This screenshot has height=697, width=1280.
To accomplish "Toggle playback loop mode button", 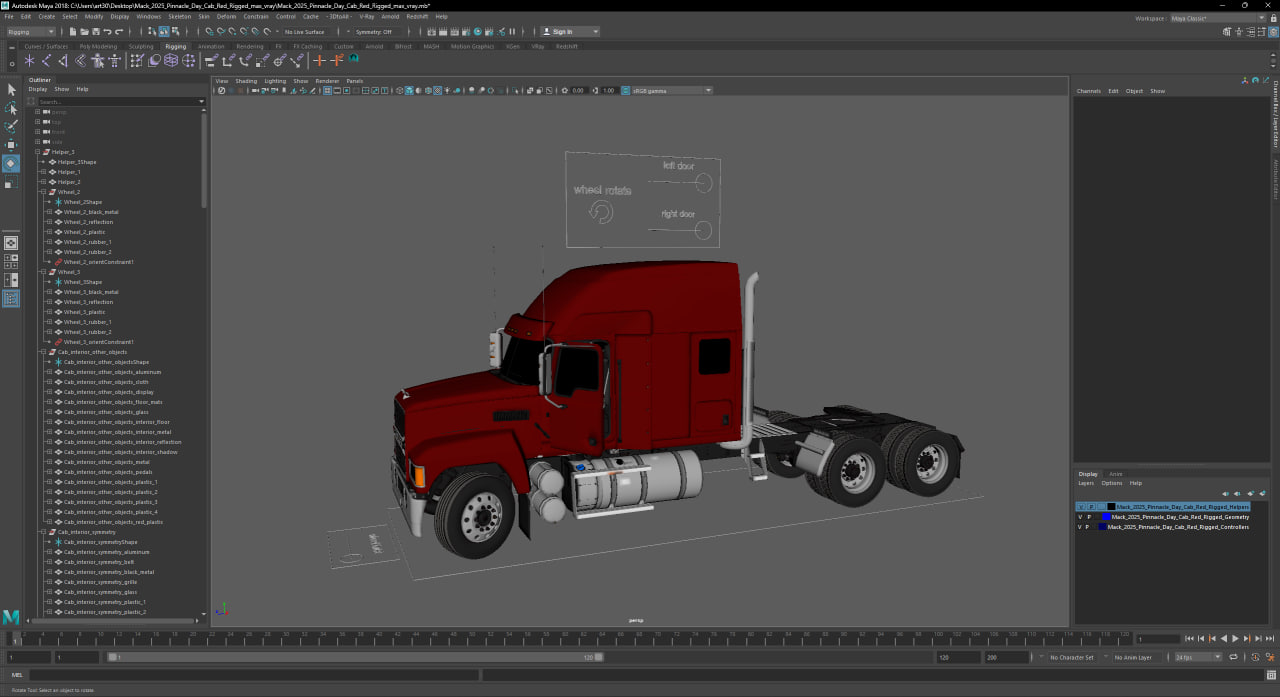I will (x=1233, y=657).
